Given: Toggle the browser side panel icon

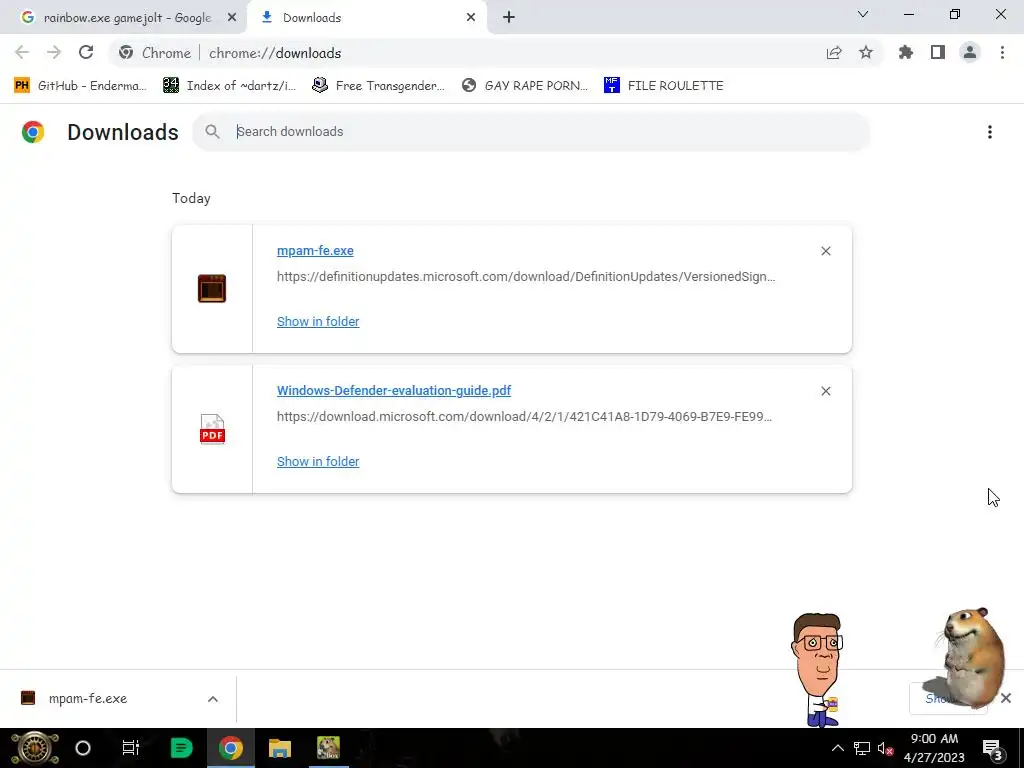Looking at the screenshot, I should (x=938, y=52).
